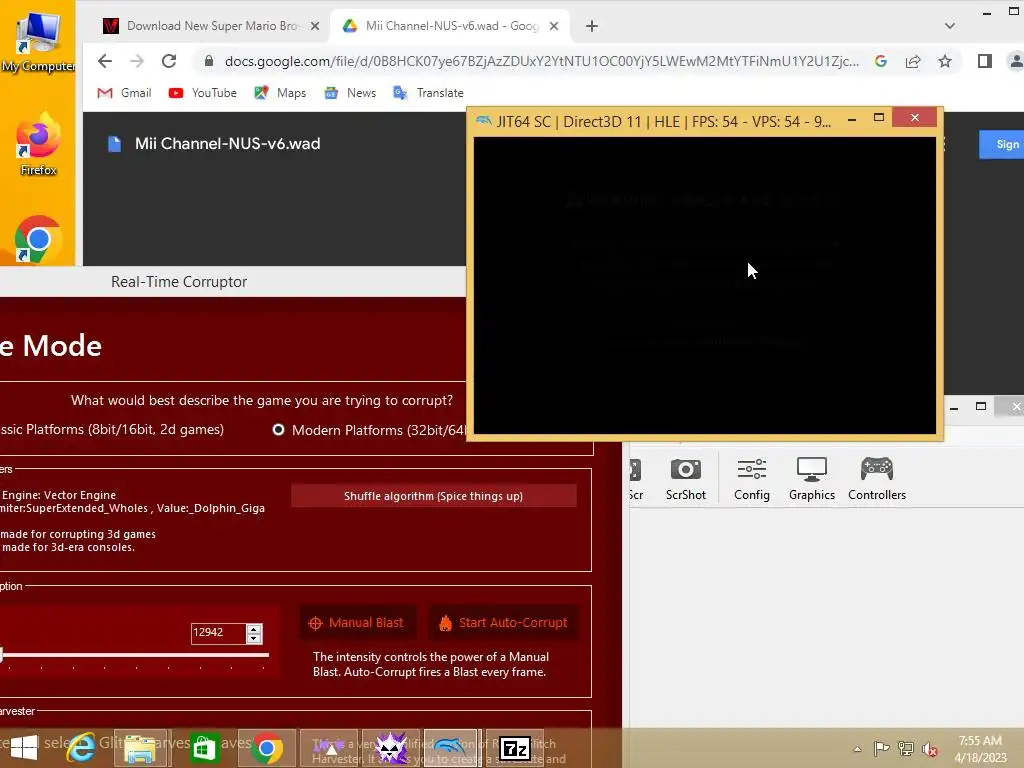The image size is (1024, 768).
Task: Click Start Auto-Corrupt button
Action: tap(504, 623)
